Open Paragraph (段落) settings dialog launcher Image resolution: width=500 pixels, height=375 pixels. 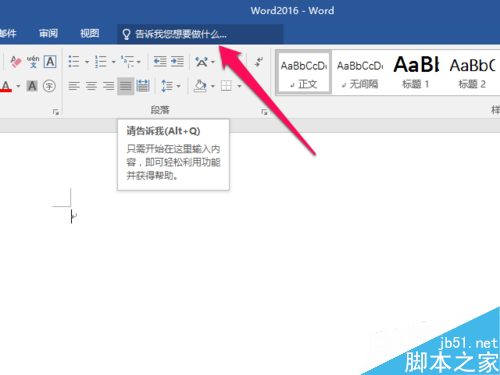264,112
